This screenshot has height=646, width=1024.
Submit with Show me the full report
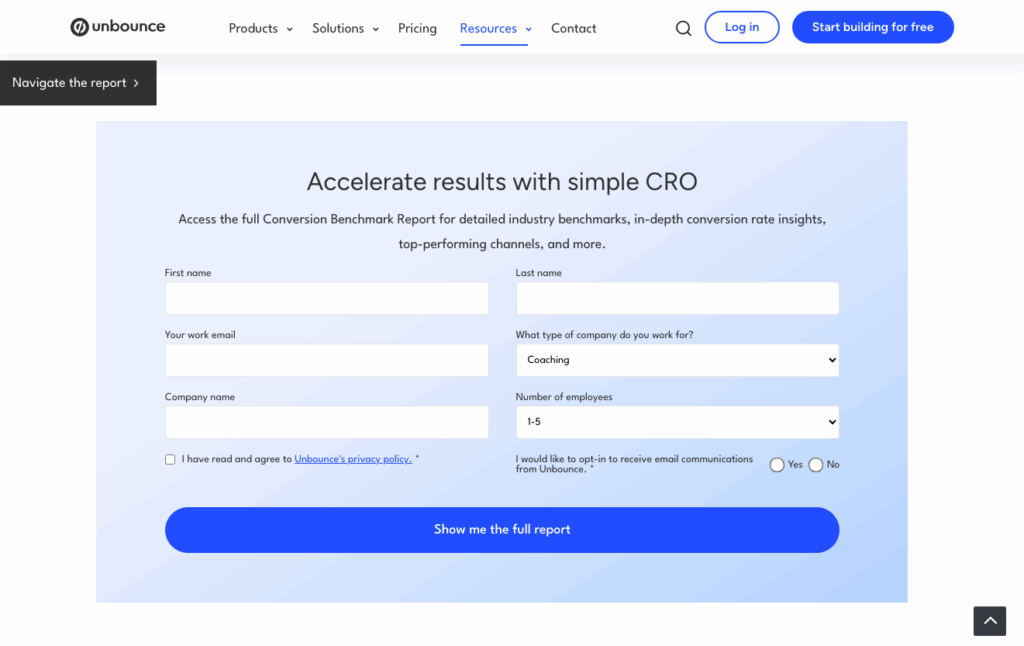click(x=501, y=530)
